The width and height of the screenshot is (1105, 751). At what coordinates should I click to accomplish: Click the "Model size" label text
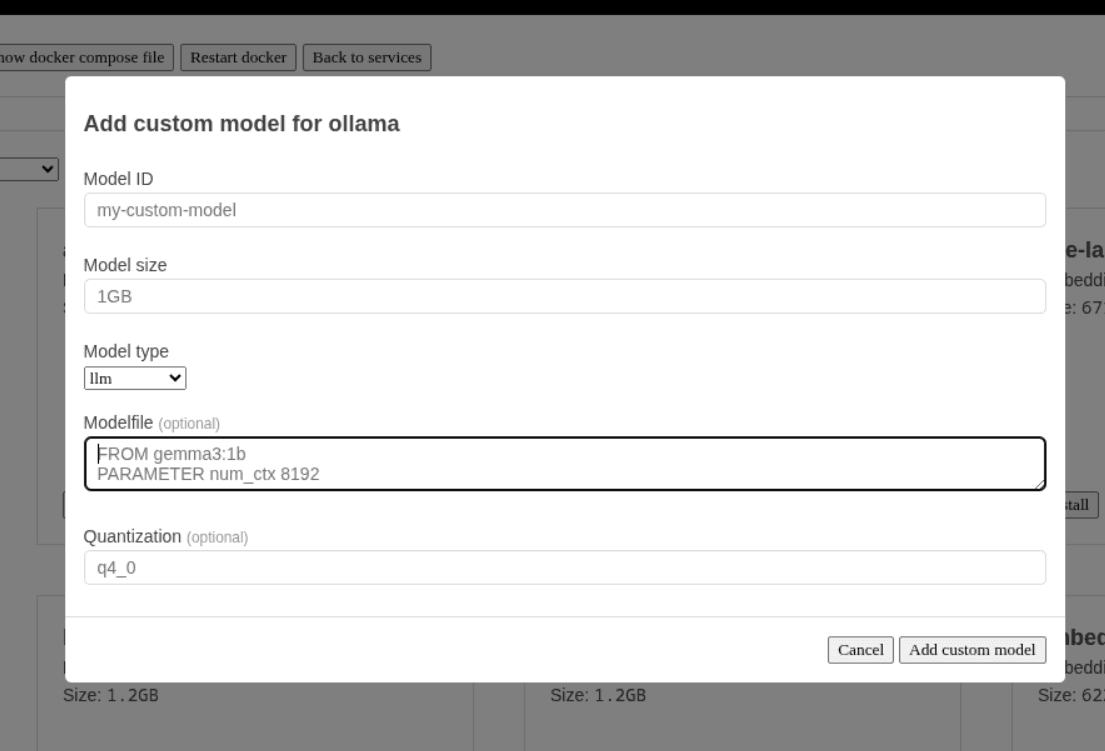coord(125,265)
